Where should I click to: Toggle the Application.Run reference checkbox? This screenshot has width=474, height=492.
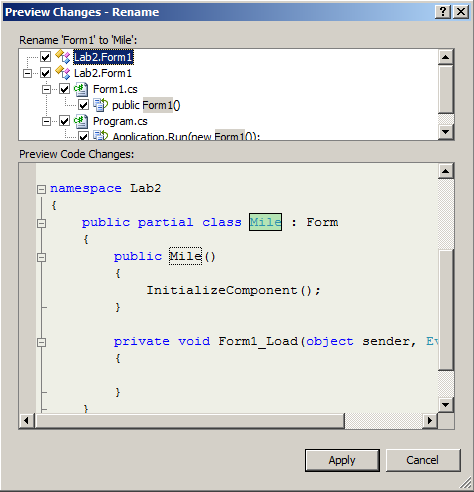click(83, 136)
